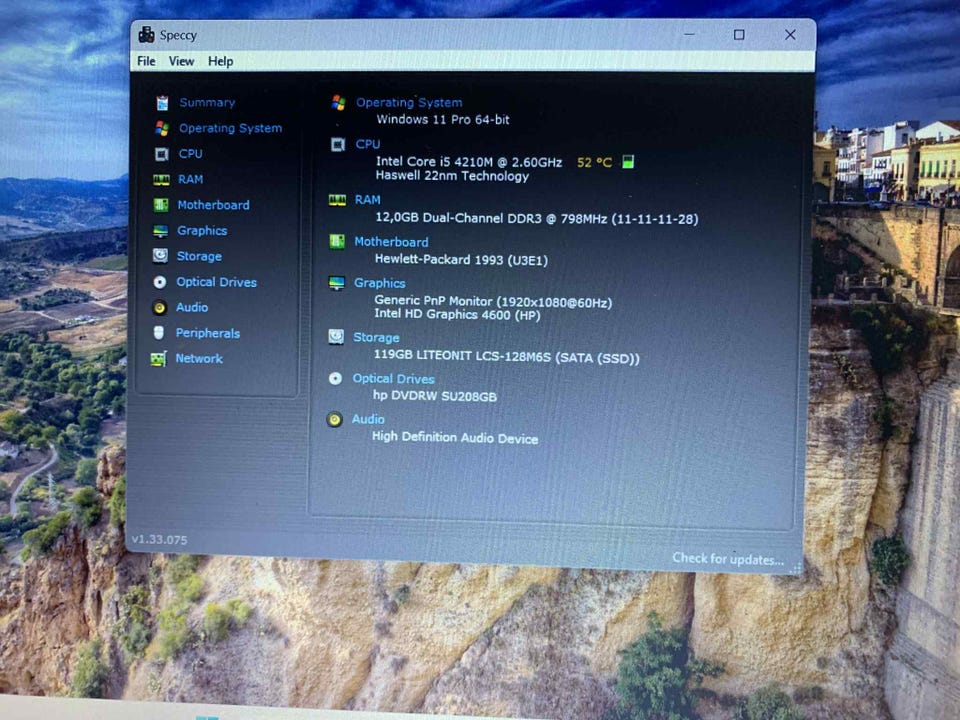Click the Motherboard icon in summary panel
The height and width of the screenshot is (720, 960).
click(x=337, y=242)
